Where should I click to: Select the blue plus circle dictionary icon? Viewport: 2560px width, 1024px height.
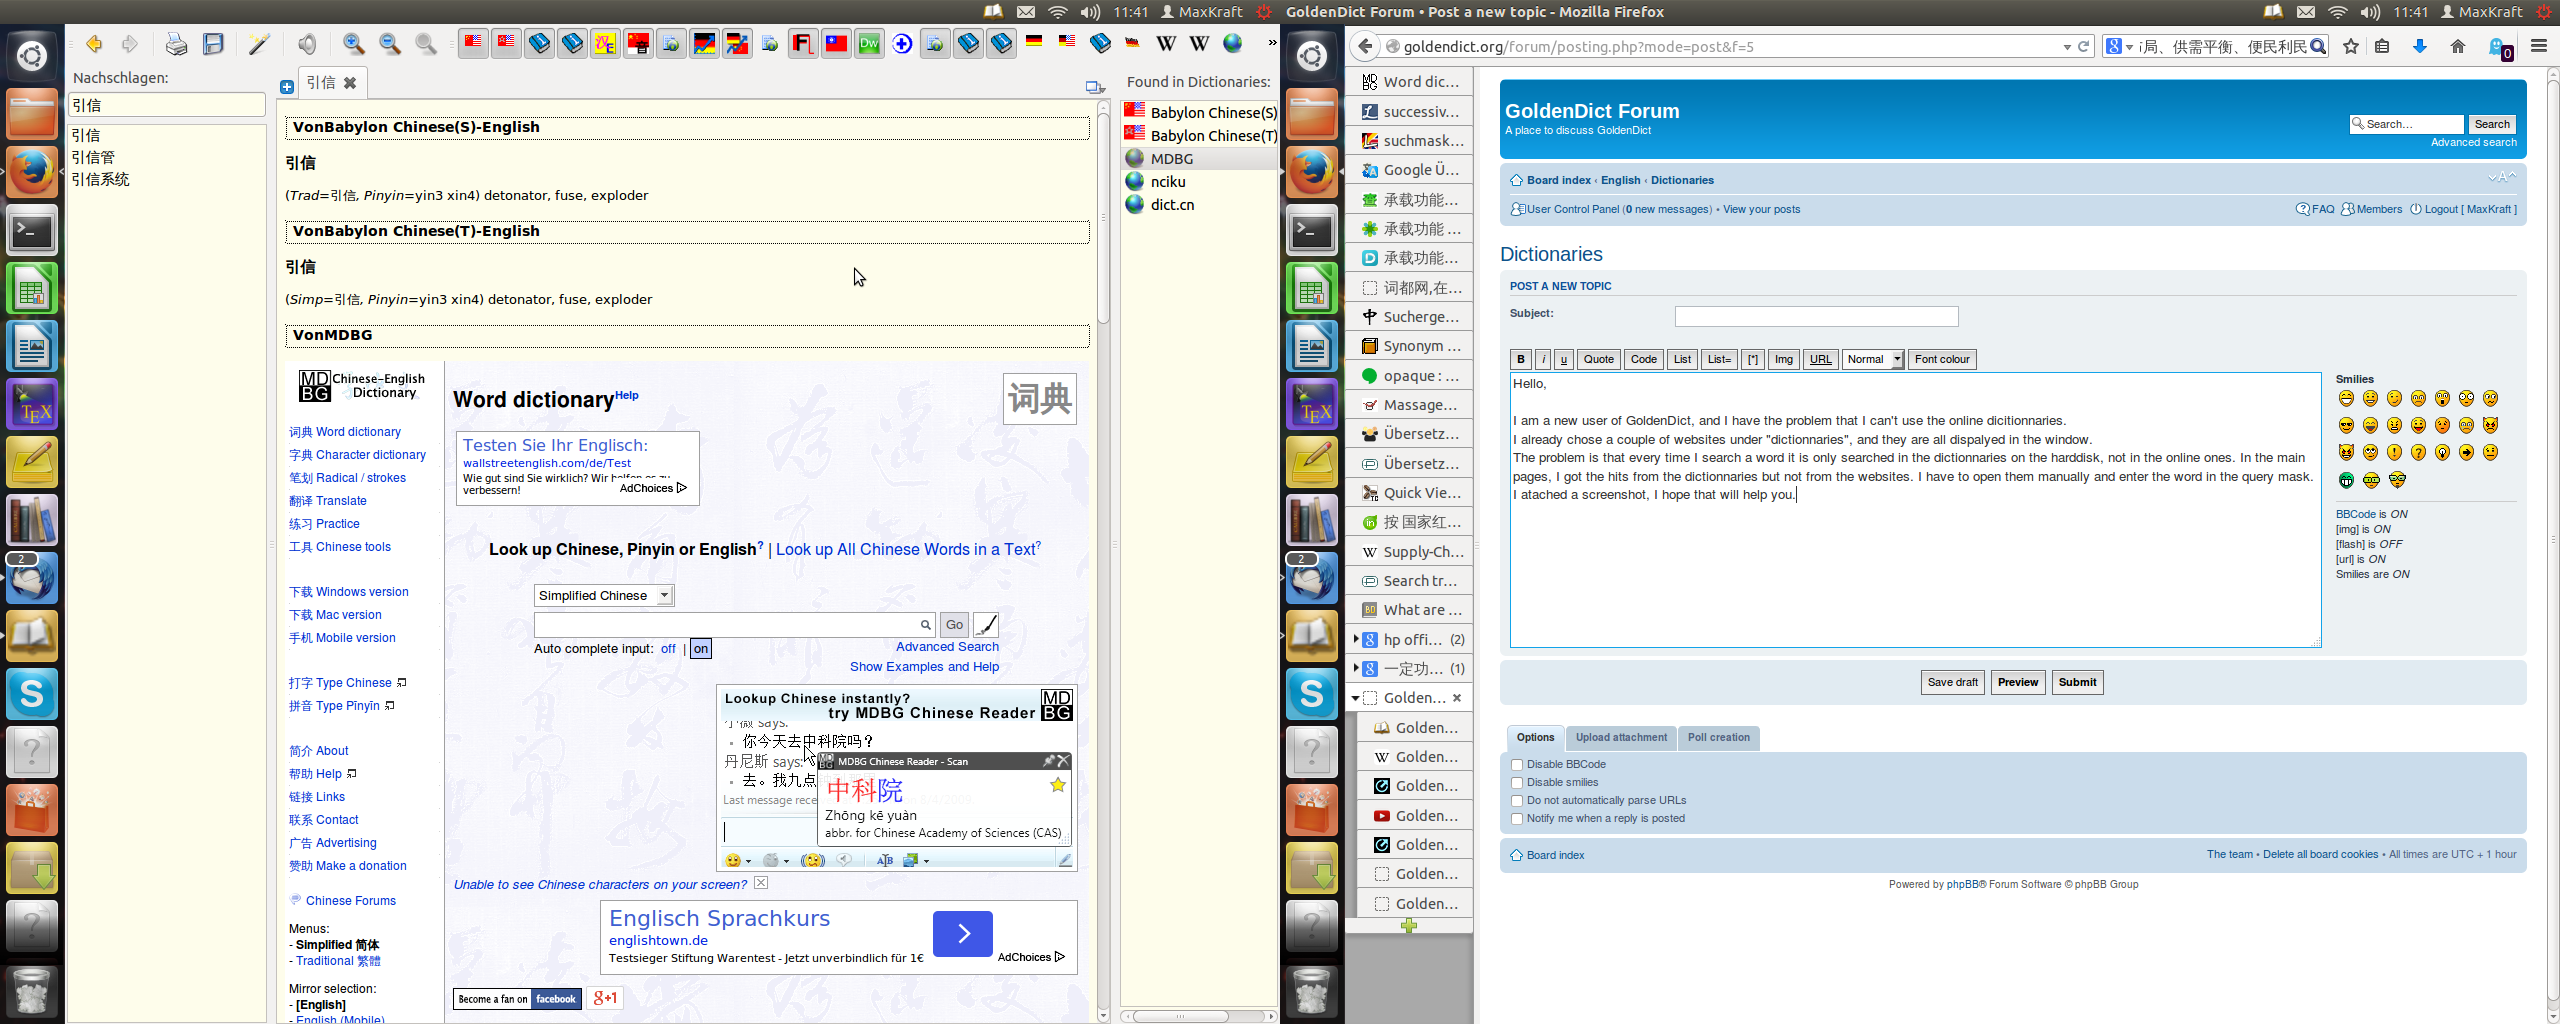tap(902, 44)
